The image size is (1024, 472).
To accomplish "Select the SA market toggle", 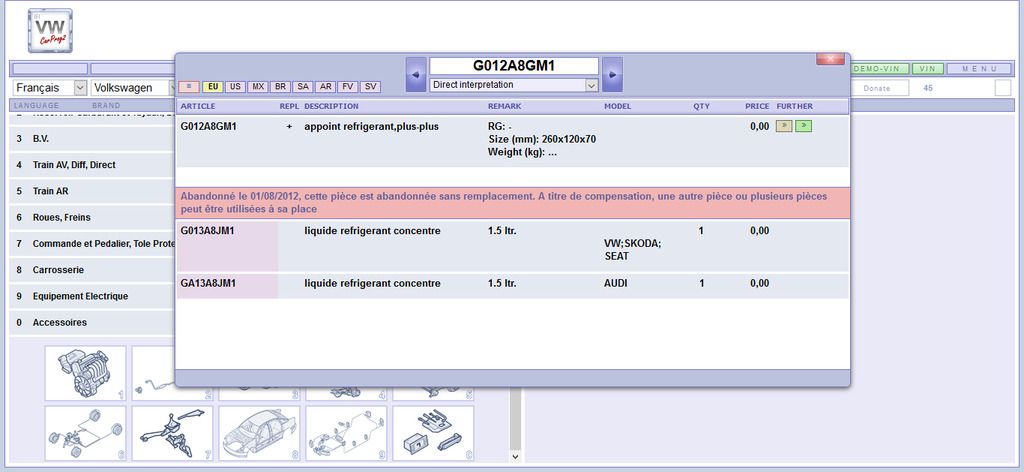I will pyautogui.click(x=302, y=87).
